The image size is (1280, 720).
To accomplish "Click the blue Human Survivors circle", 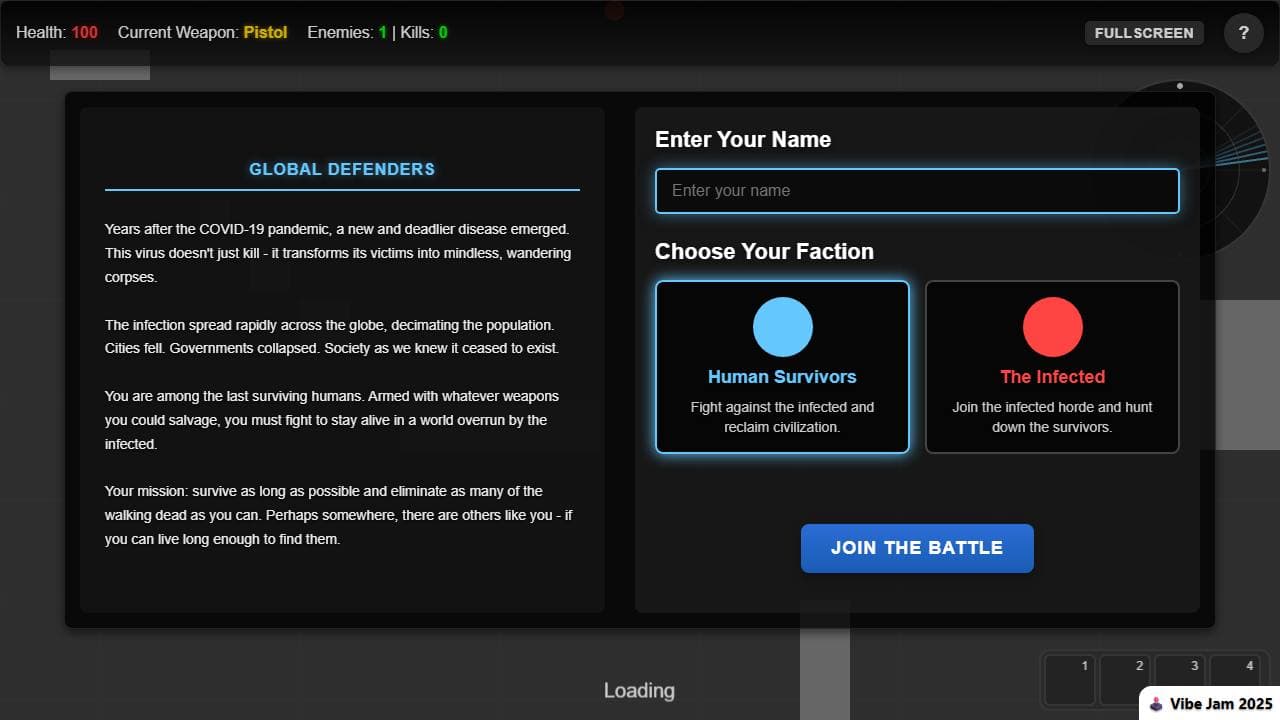I will 783,327.
